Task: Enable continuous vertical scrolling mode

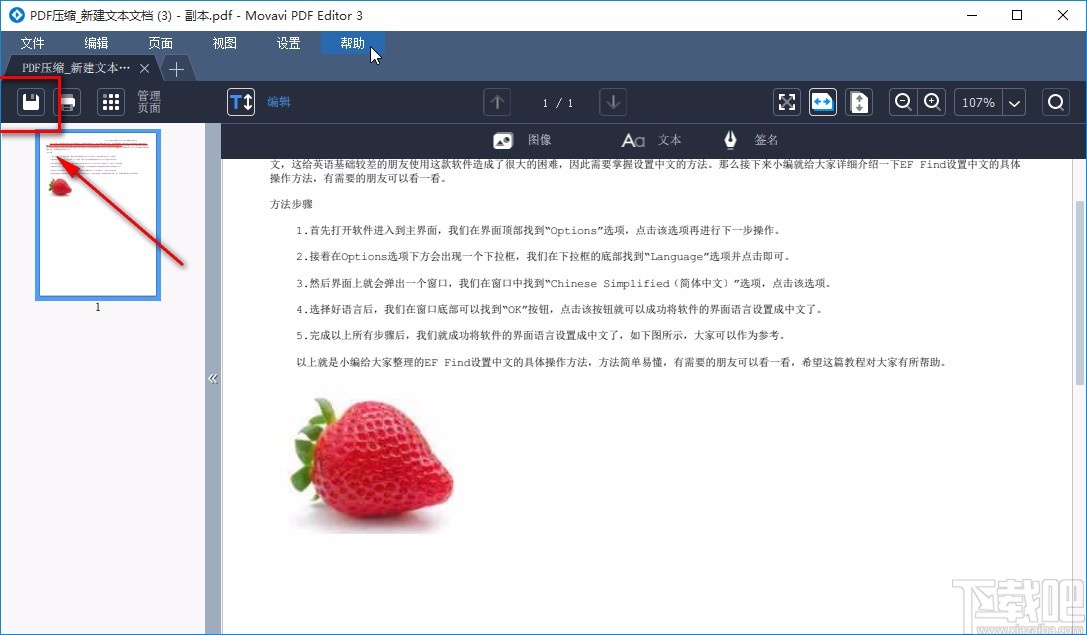Action: pyautogui.click(x=858, y=101)
